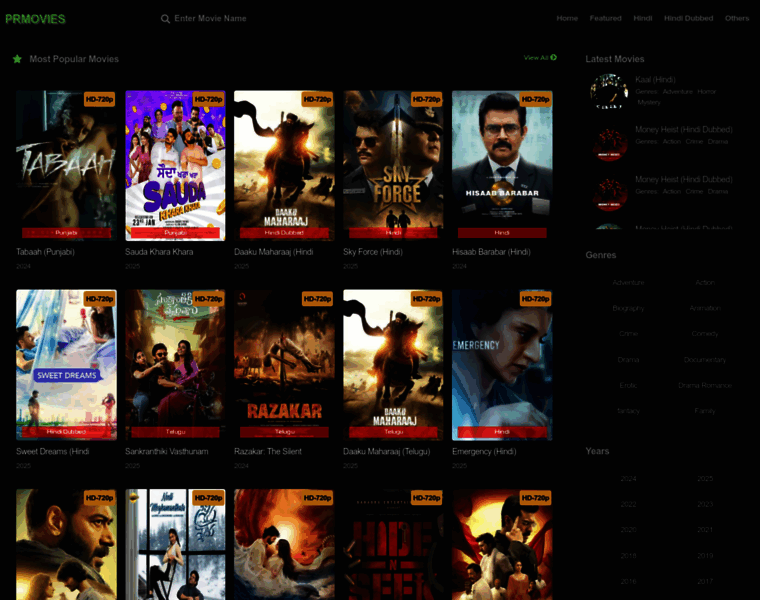Click the Hisaab Barabar (Hindi) title
The height and width of the screenshot is (600, 760).
click(491, 252)
